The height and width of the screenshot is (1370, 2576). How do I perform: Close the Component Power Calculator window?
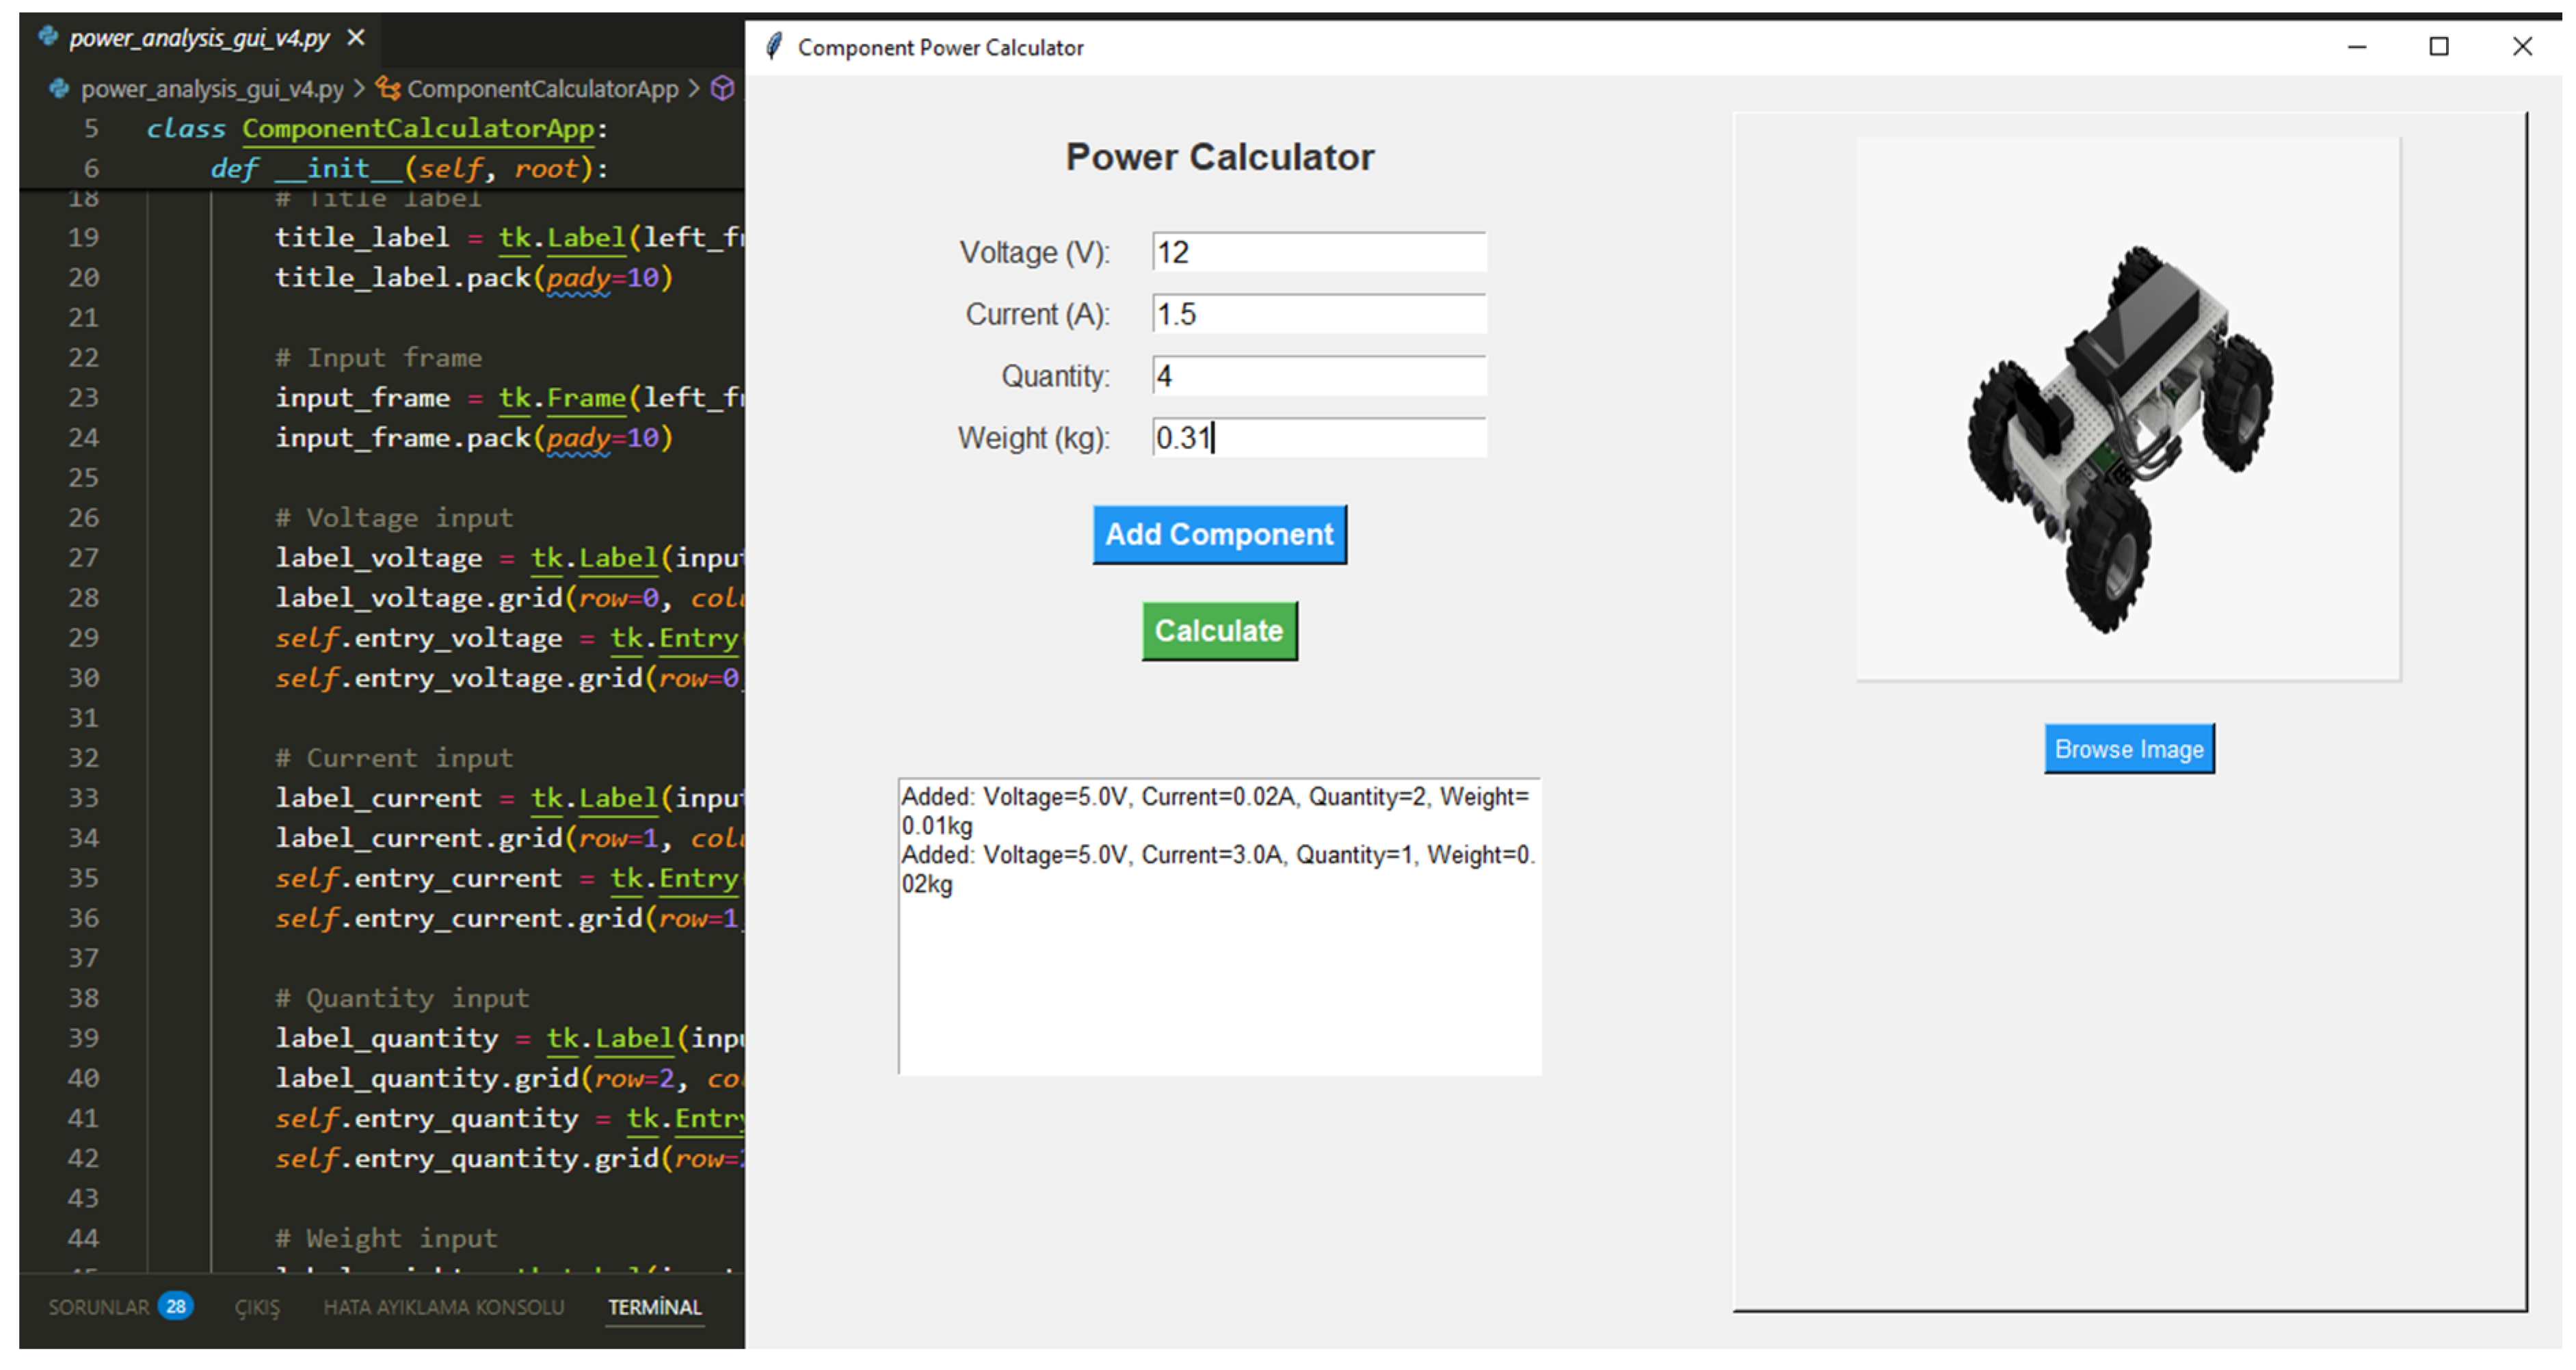2521,47
